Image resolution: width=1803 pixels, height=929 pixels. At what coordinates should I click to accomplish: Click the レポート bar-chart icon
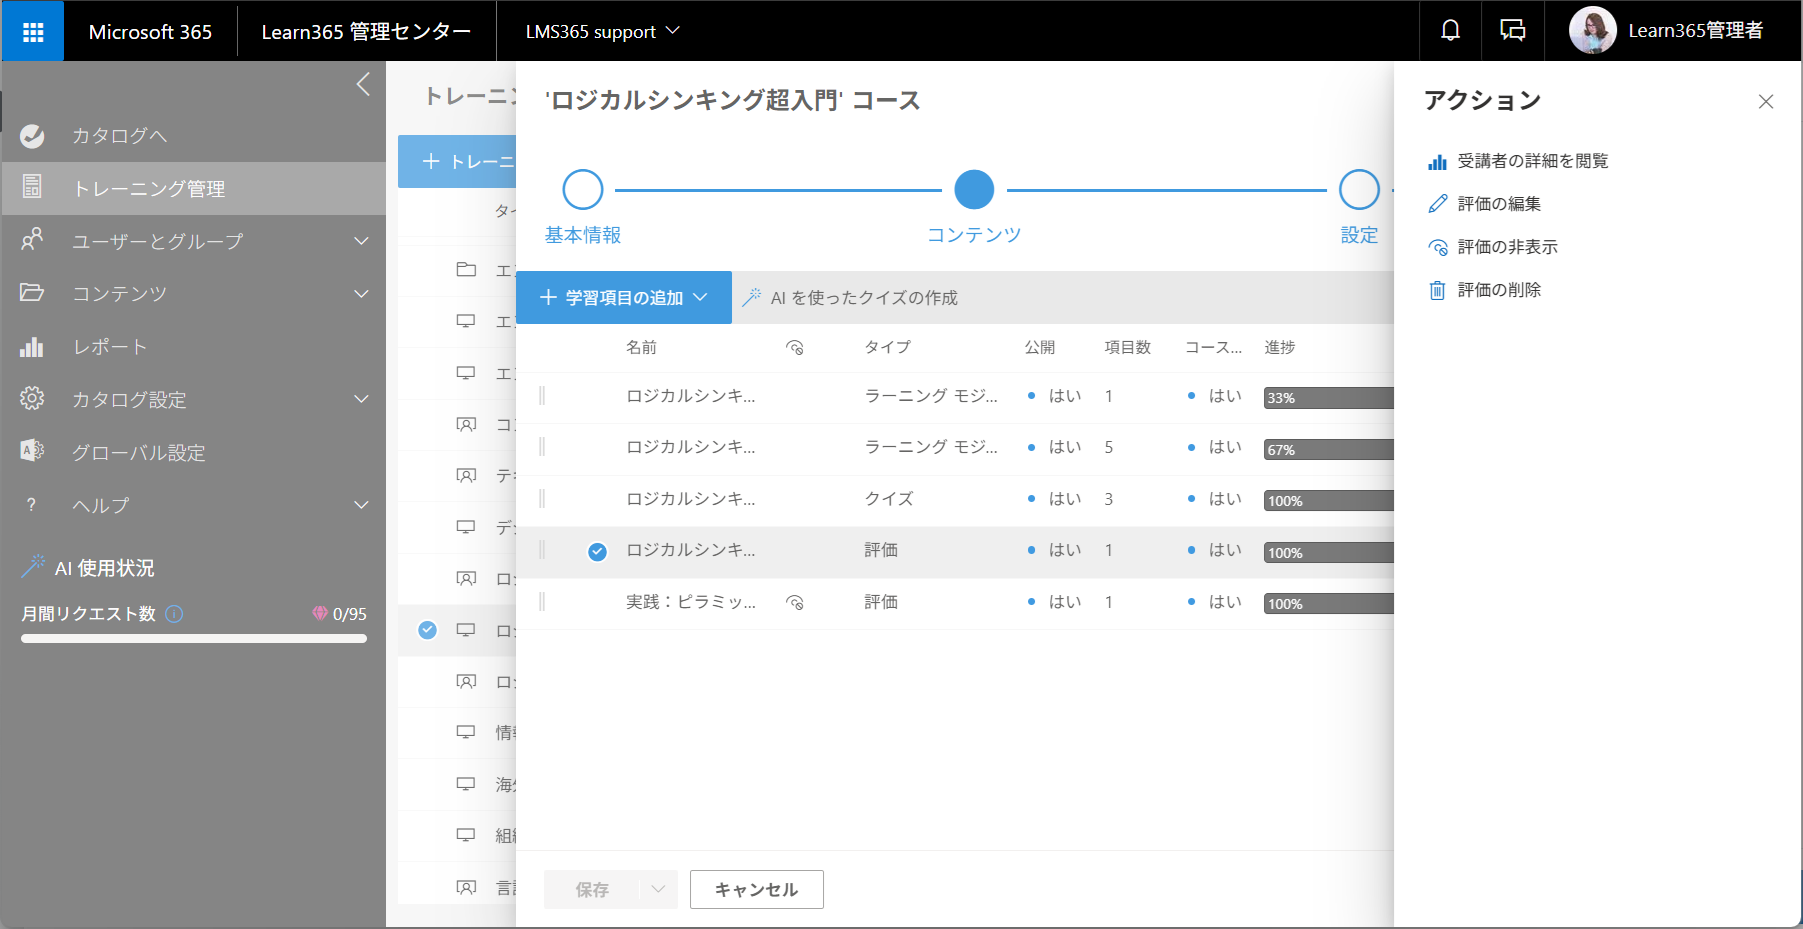tap(32, 347)
